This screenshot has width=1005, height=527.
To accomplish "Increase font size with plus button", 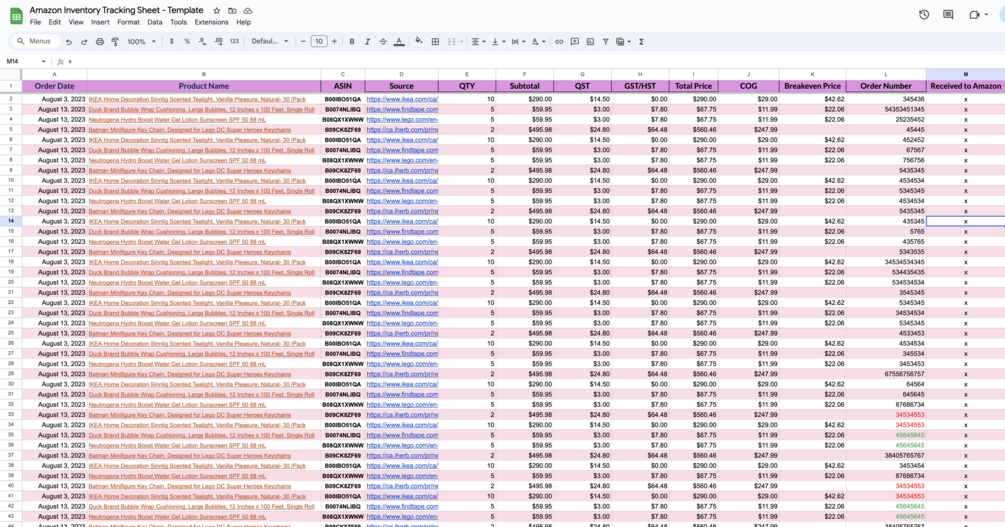I will point(334,42).
